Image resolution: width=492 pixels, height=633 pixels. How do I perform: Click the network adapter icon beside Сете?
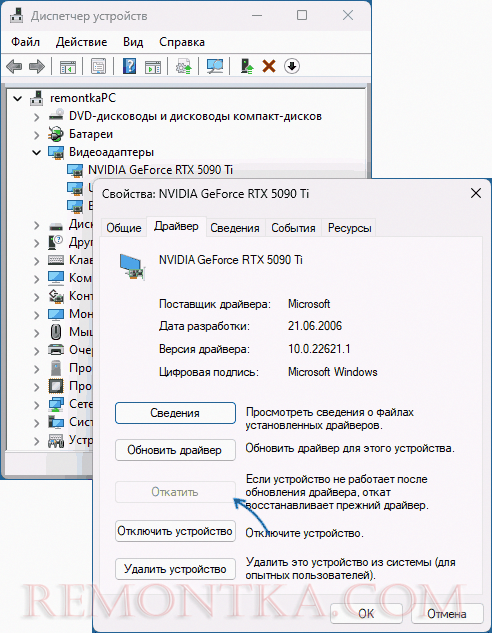[x=56, y=404]
